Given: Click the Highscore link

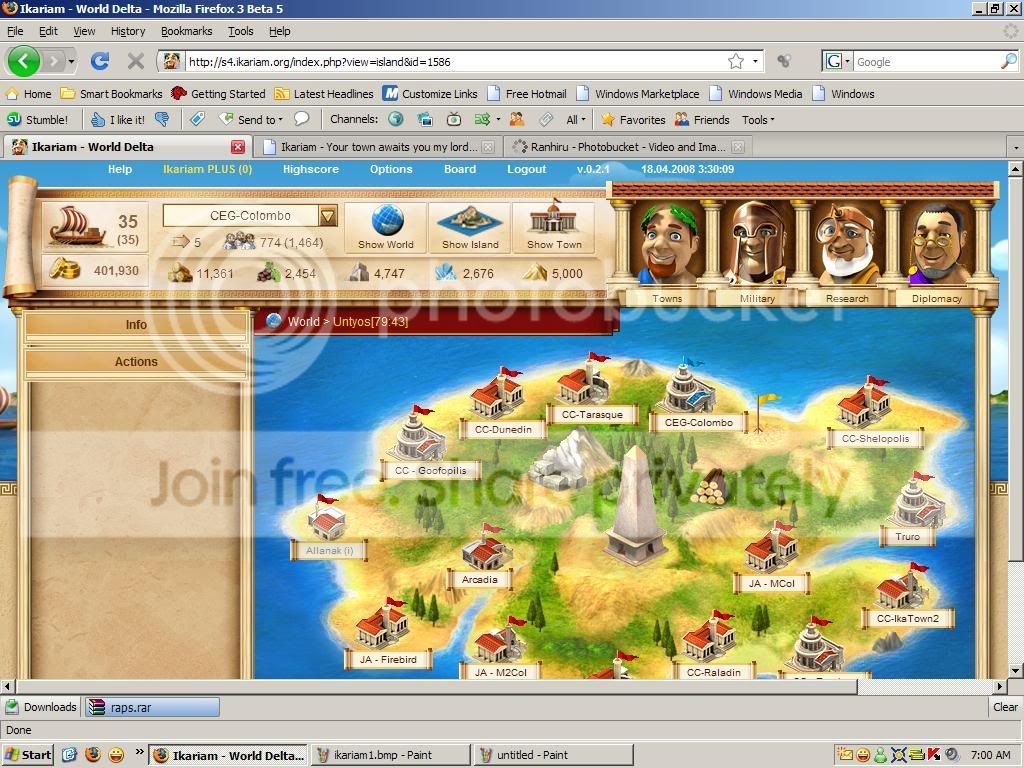Looking at the screenshot, I should [311, 169].
